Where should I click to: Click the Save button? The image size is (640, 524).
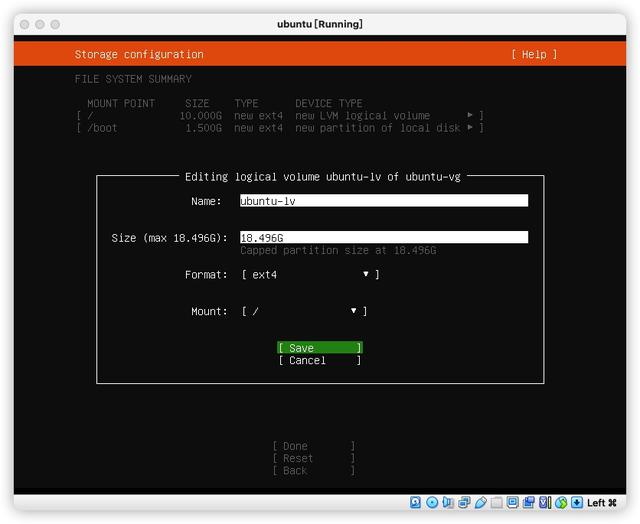[320, 348]
